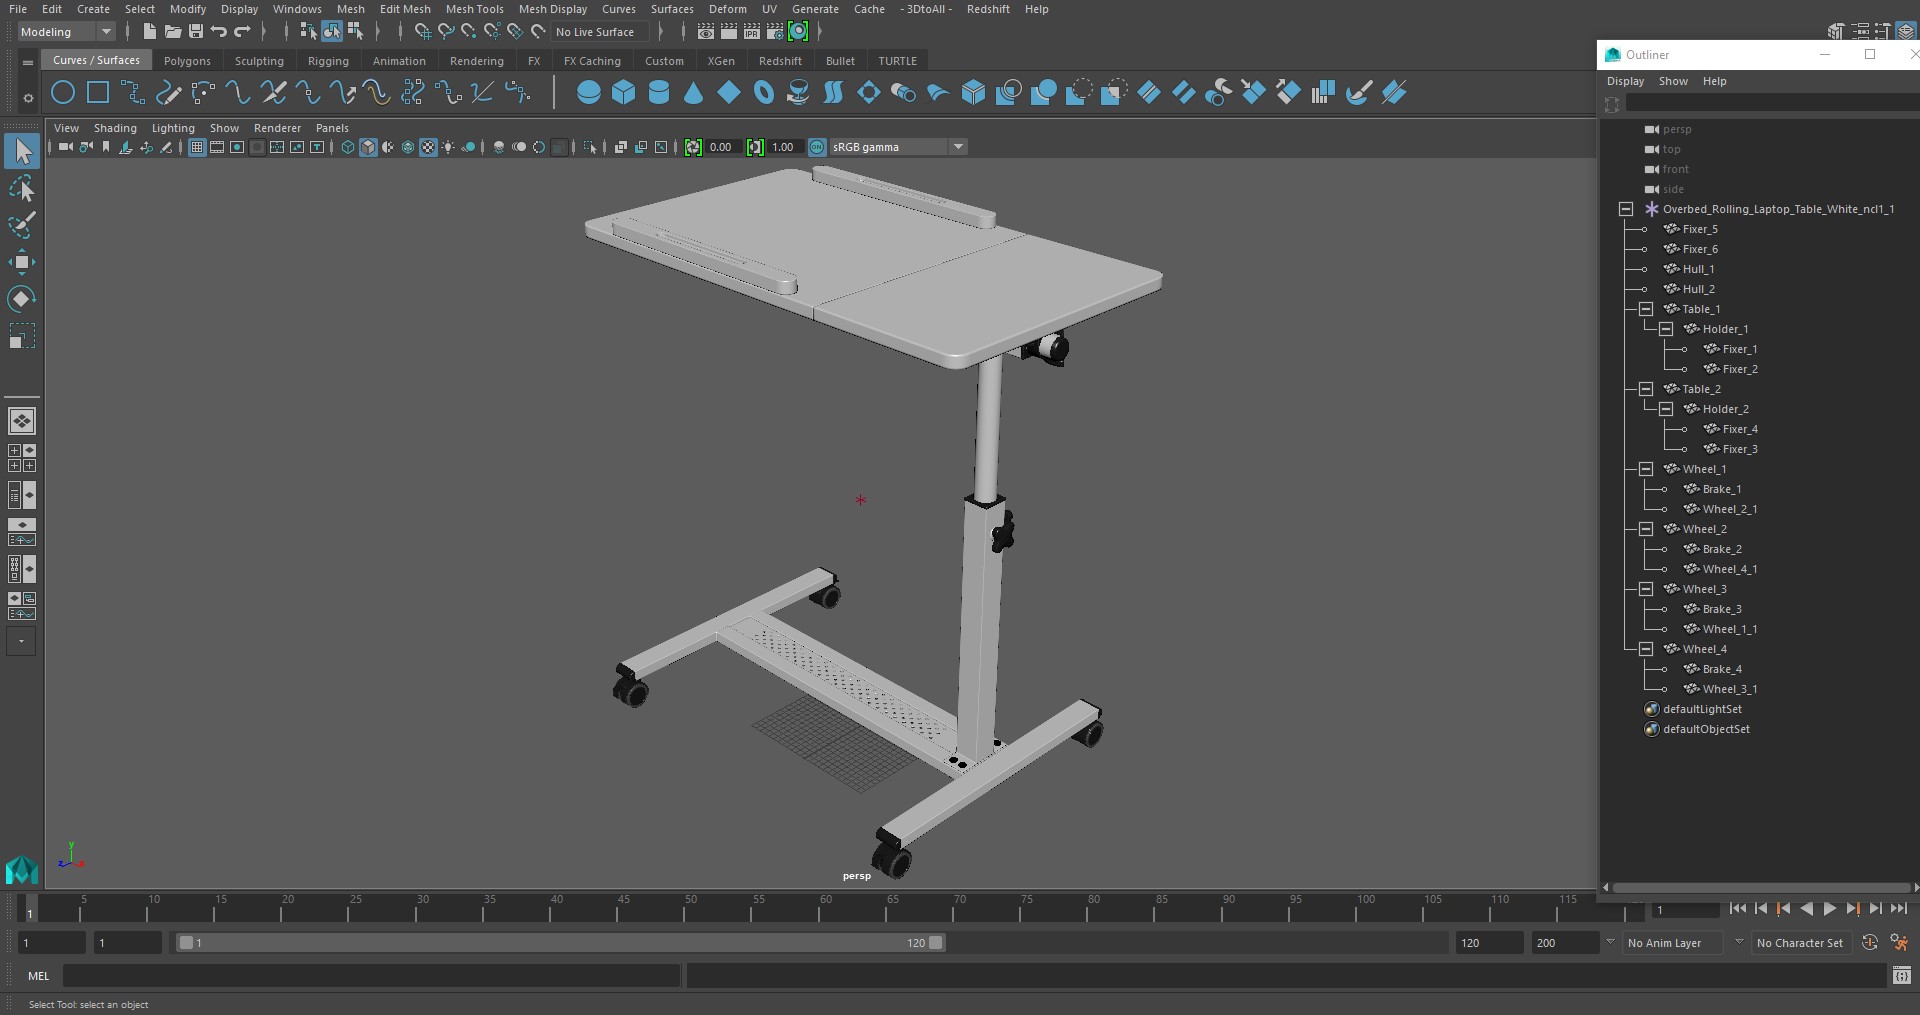Activate the Move tool
The height and width of the screenshot is (1015, 1920).
click(22, 262)
